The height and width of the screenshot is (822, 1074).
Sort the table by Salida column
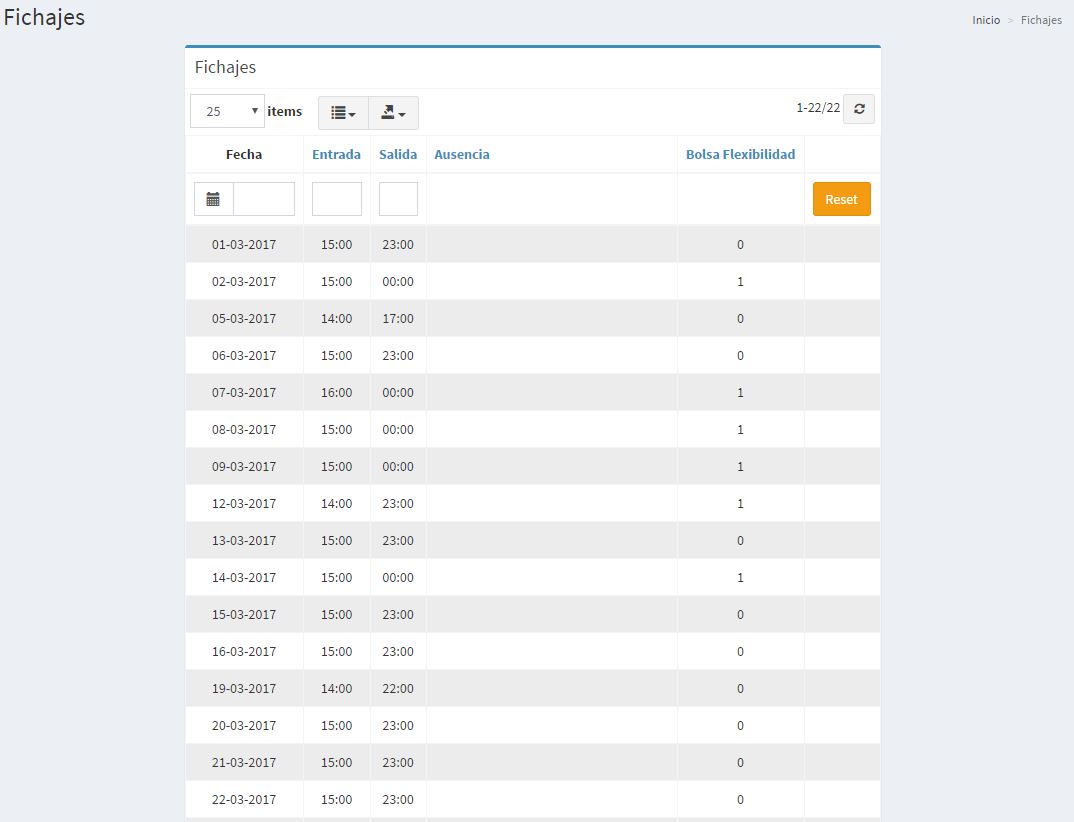398,154
